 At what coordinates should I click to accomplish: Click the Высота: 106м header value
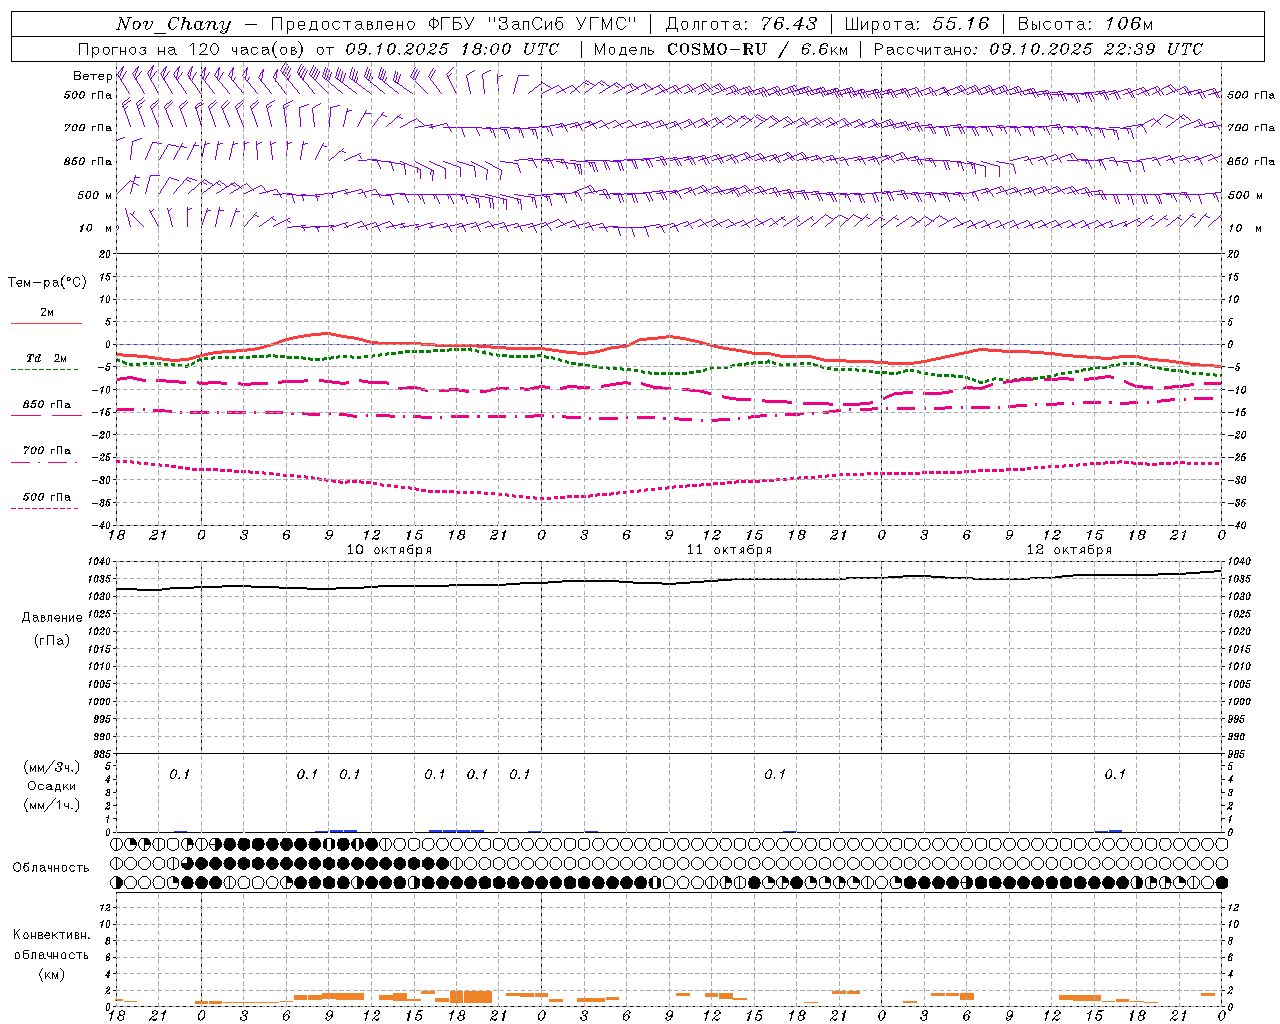tap(1086, 24)
